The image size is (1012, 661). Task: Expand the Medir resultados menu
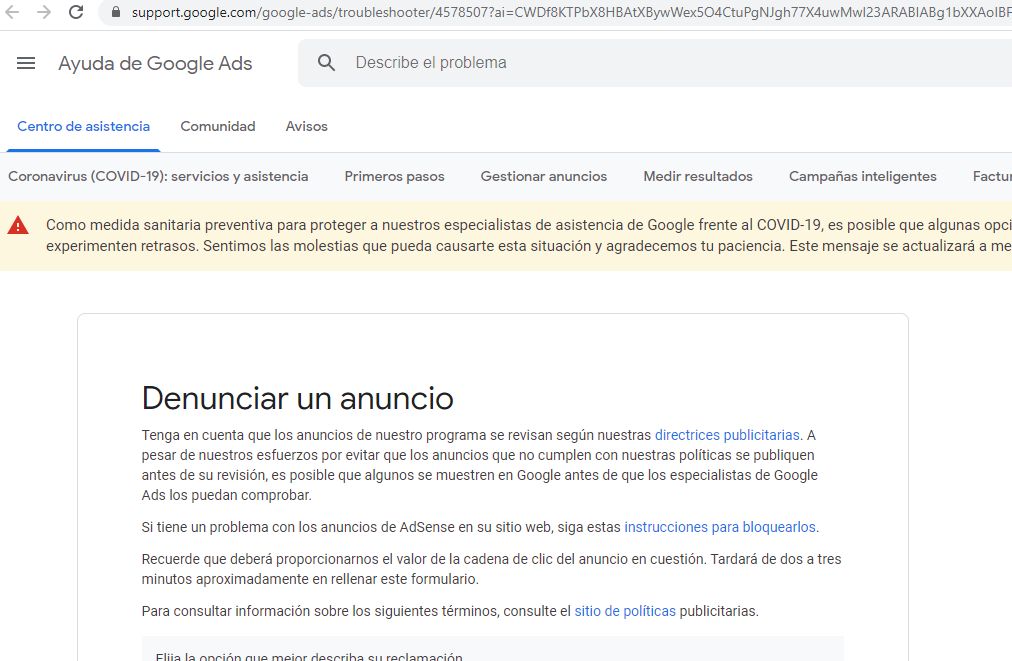point(698,177)
